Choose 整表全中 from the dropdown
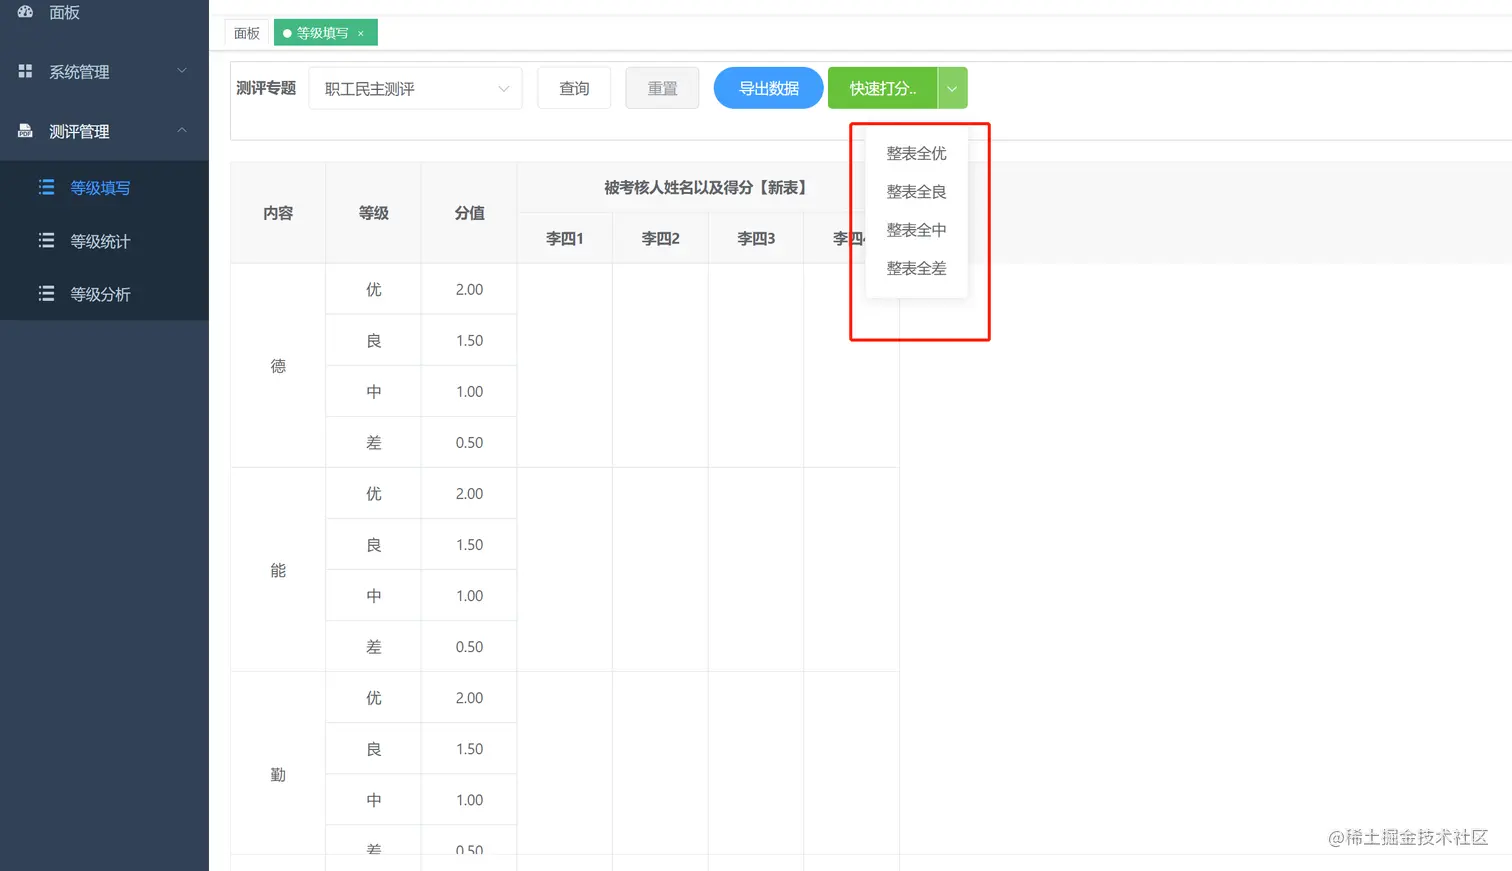This screenshot has height=871, width=1512. click(x=916, y=229)
